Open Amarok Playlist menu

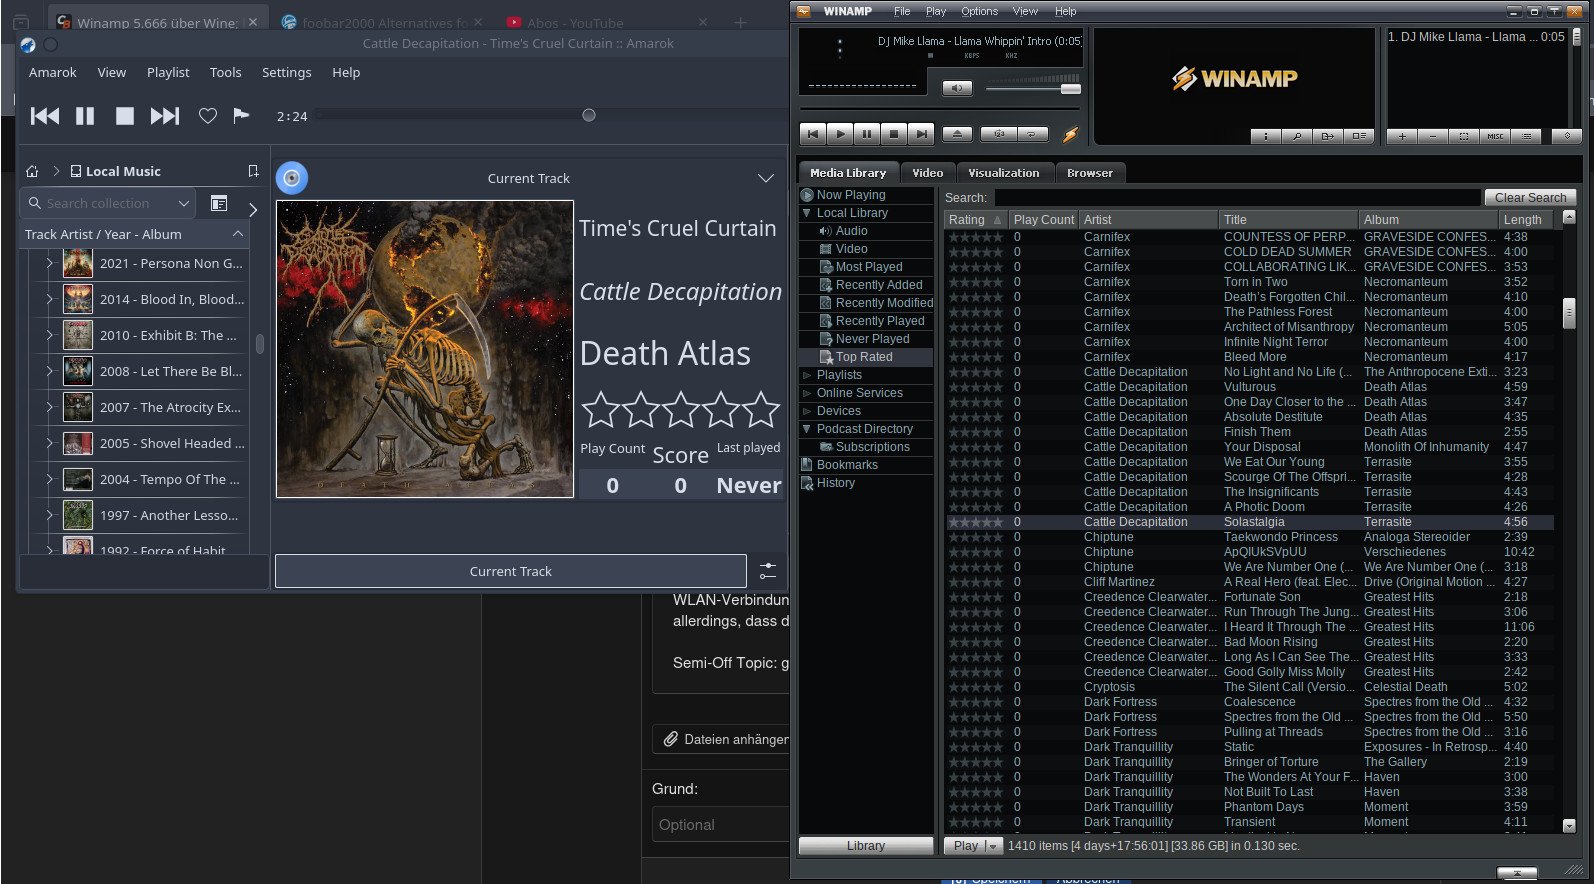coord(168,72)
